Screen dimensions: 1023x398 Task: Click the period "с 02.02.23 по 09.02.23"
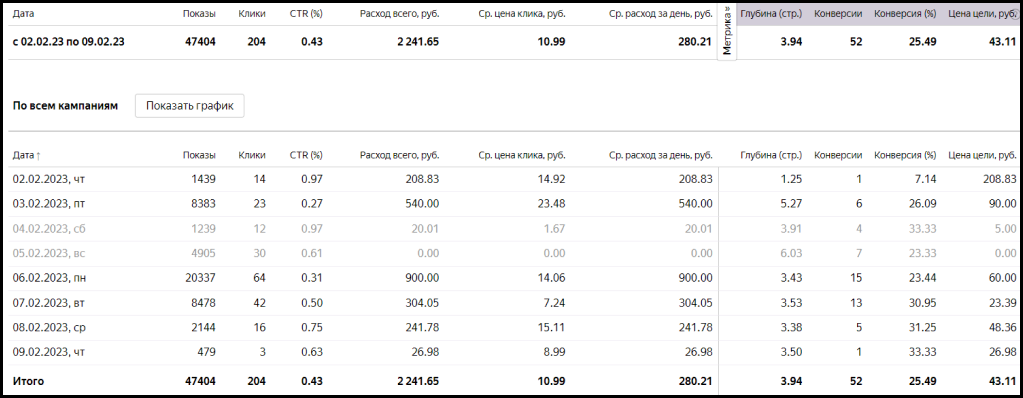69,42
